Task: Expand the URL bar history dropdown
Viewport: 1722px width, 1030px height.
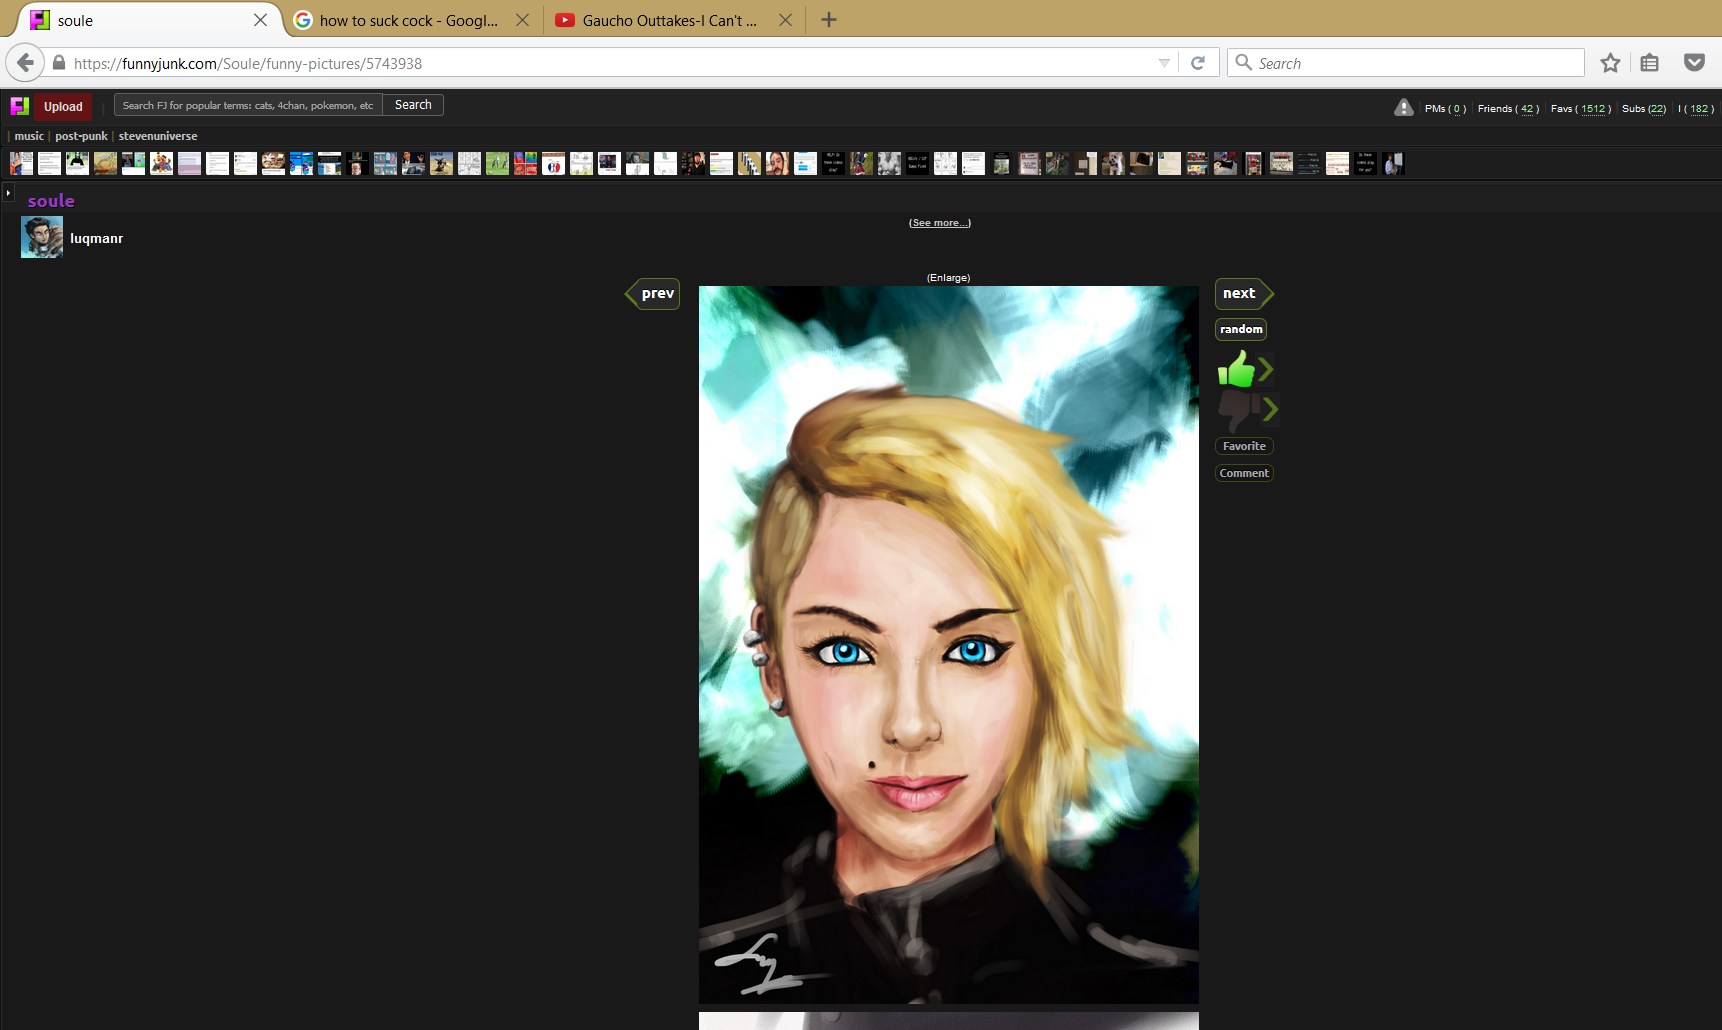Action: 1163,63
